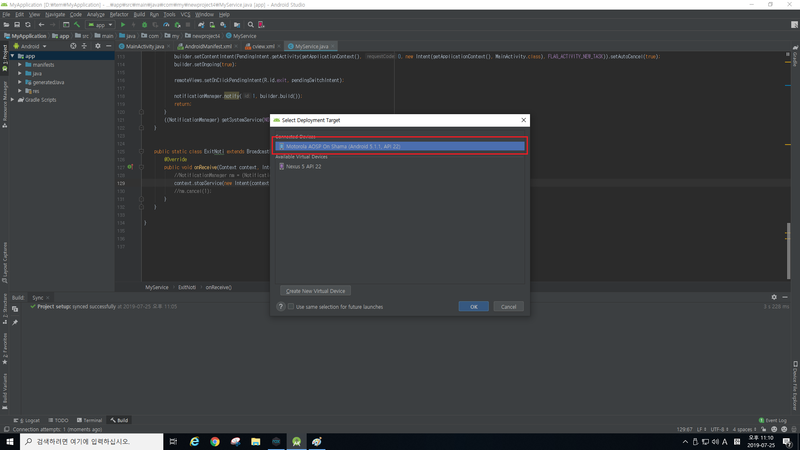Open Chrome from the taskbar
800x450 pixels.
215,441
